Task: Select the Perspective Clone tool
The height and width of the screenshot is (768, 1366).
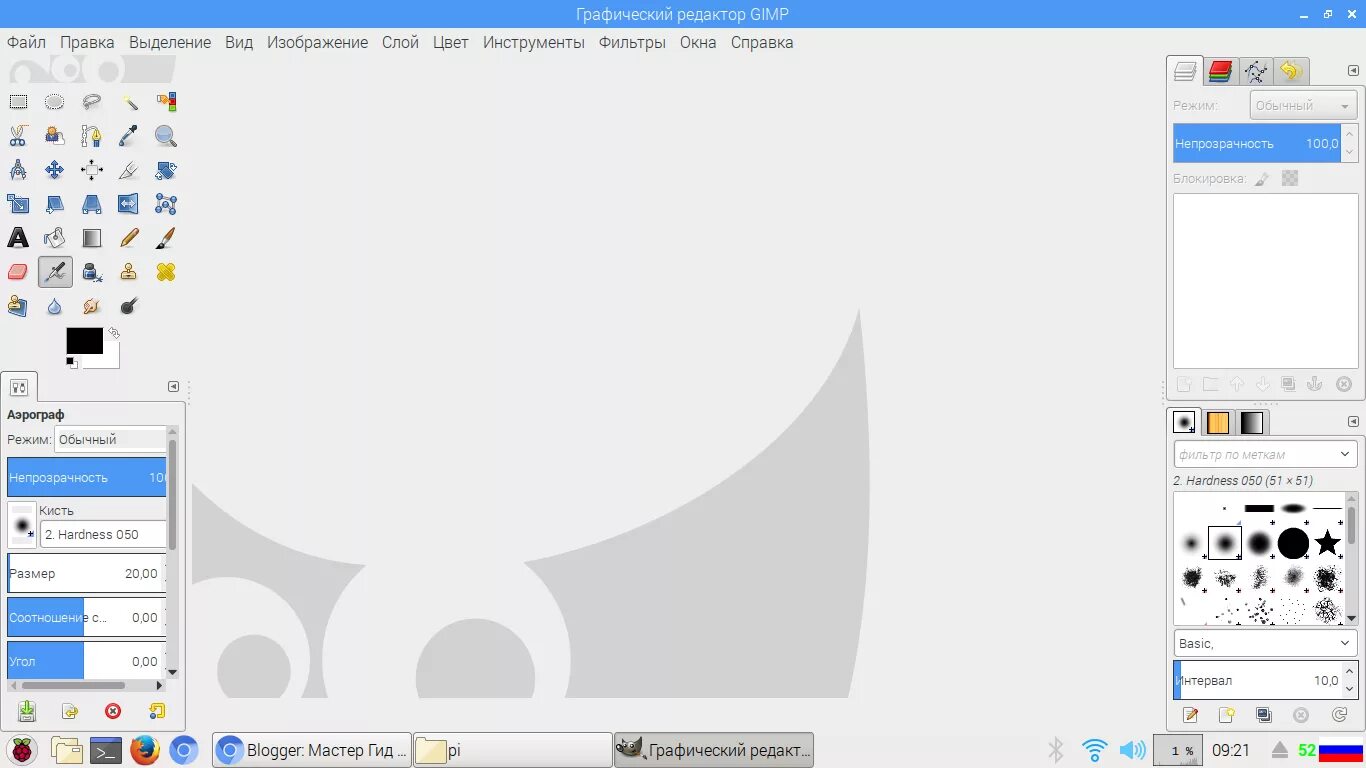Action: tap(18, 306)
